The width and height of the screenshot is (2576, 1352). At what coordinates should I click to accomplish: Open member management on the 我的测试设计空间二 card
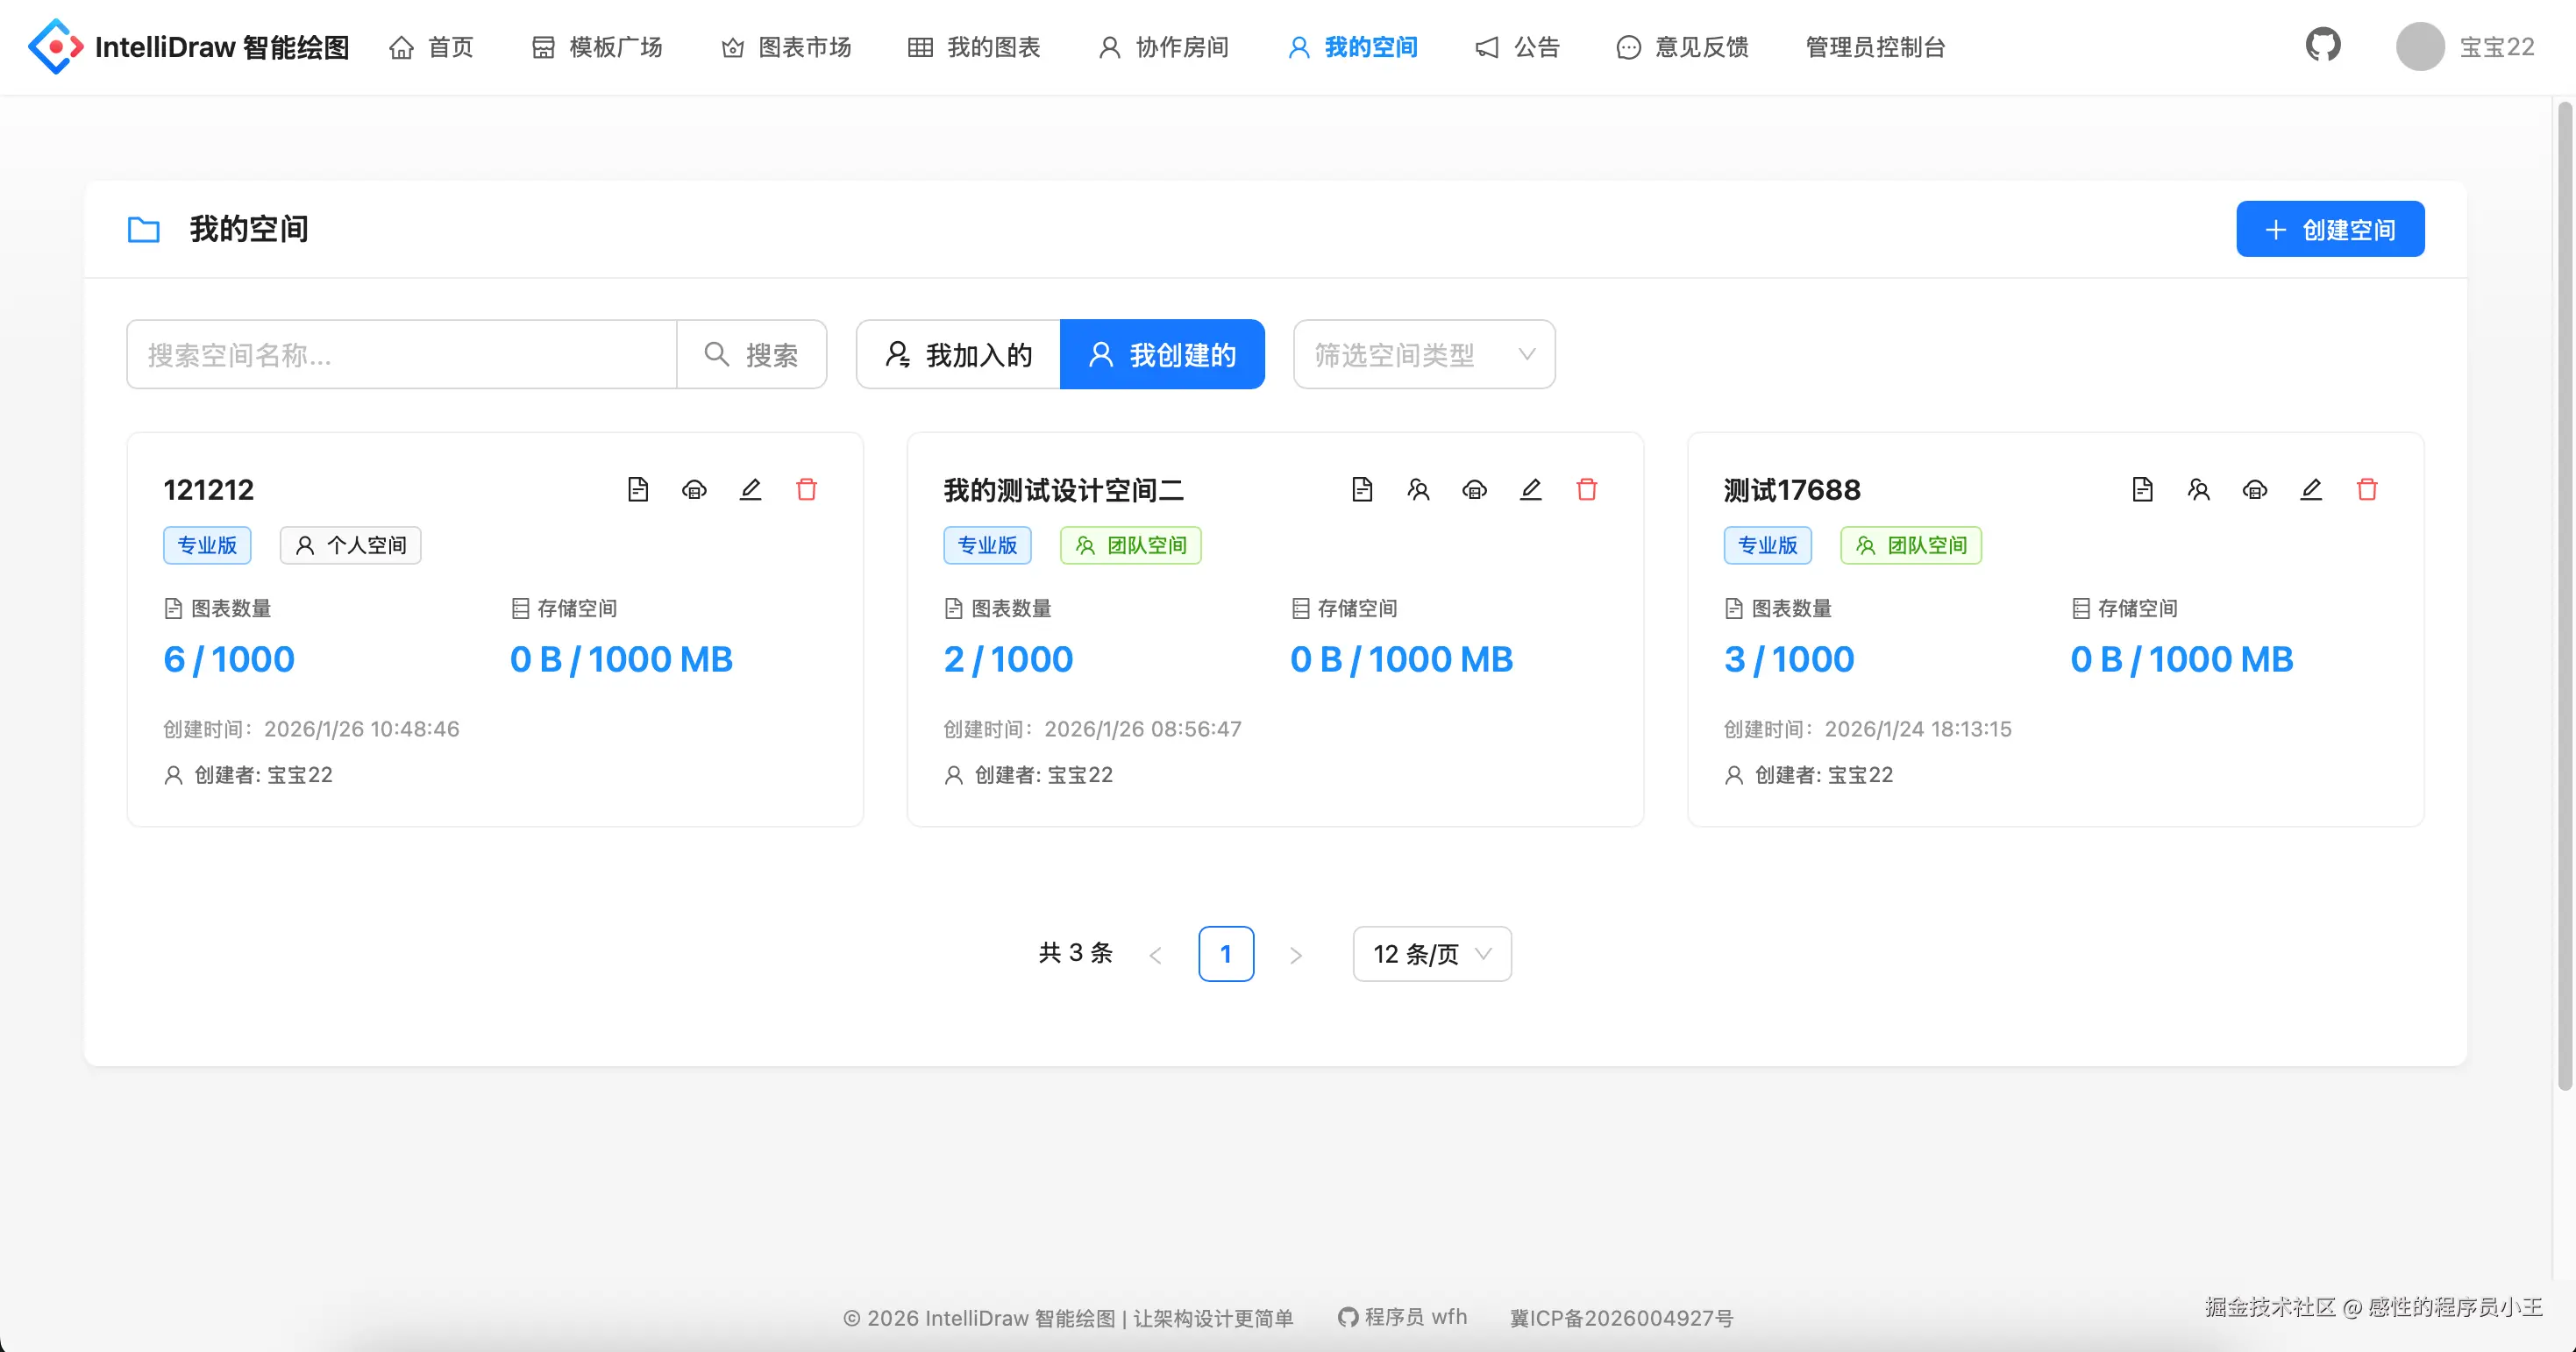[1418, 489]
